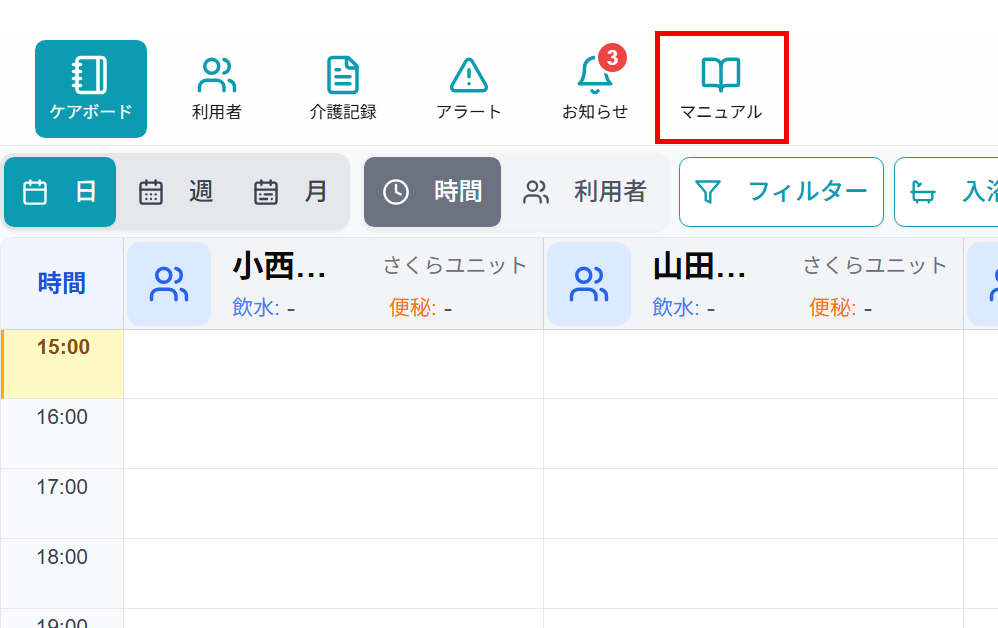Viewport: 998px width, 628px height.
Task: Switch to 日 day view
Action: (x=61, y=192)
